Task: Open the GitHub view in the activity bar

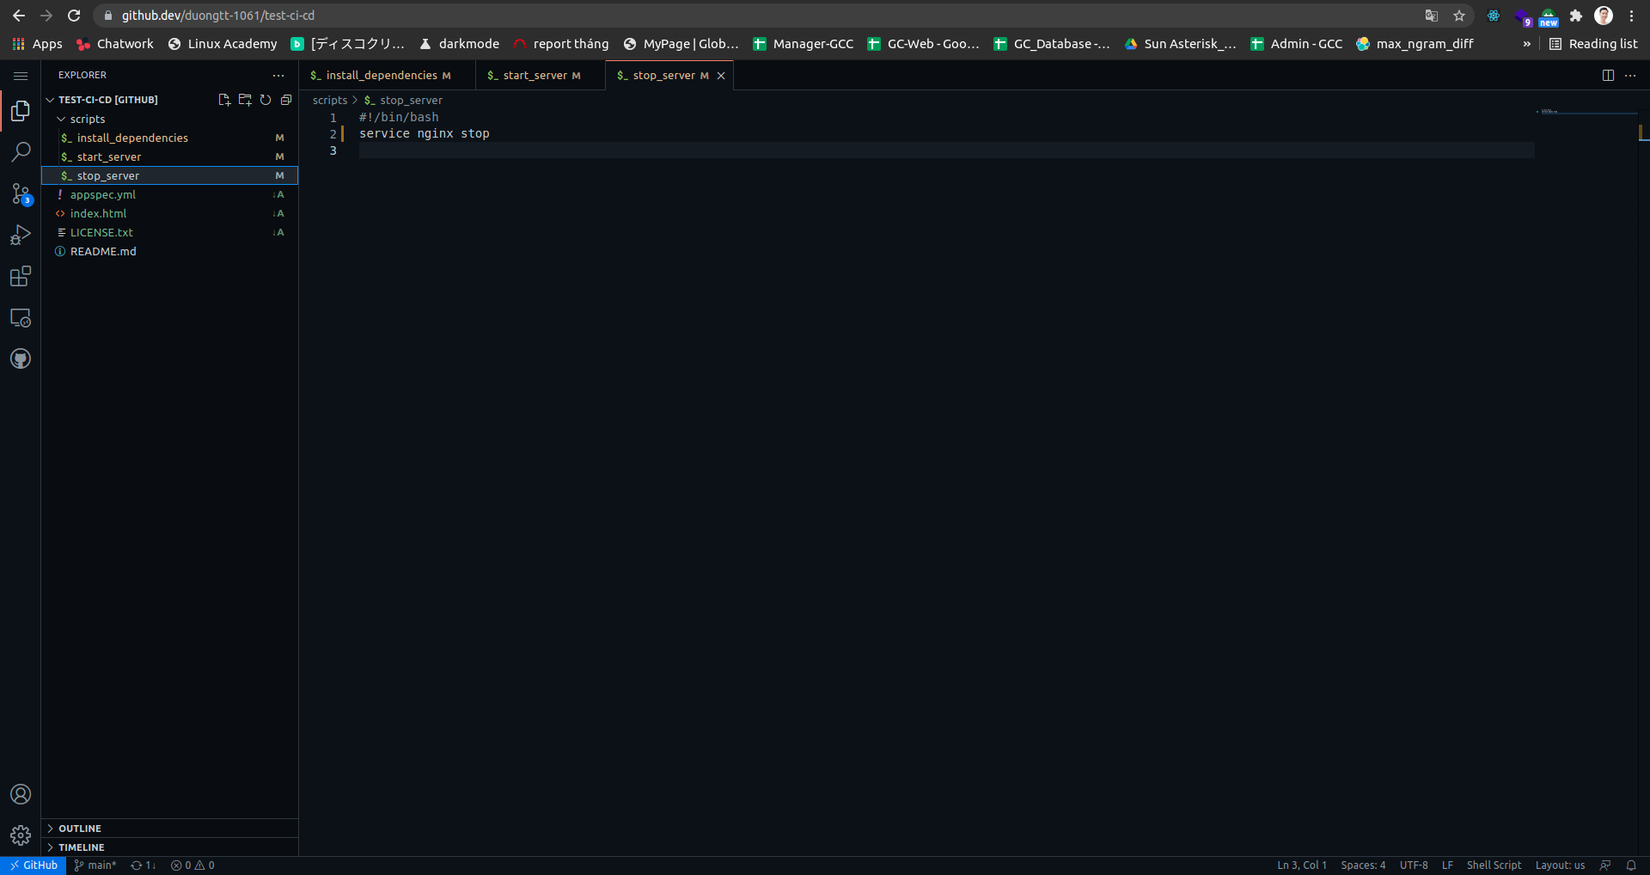Action: click(20, 359)
